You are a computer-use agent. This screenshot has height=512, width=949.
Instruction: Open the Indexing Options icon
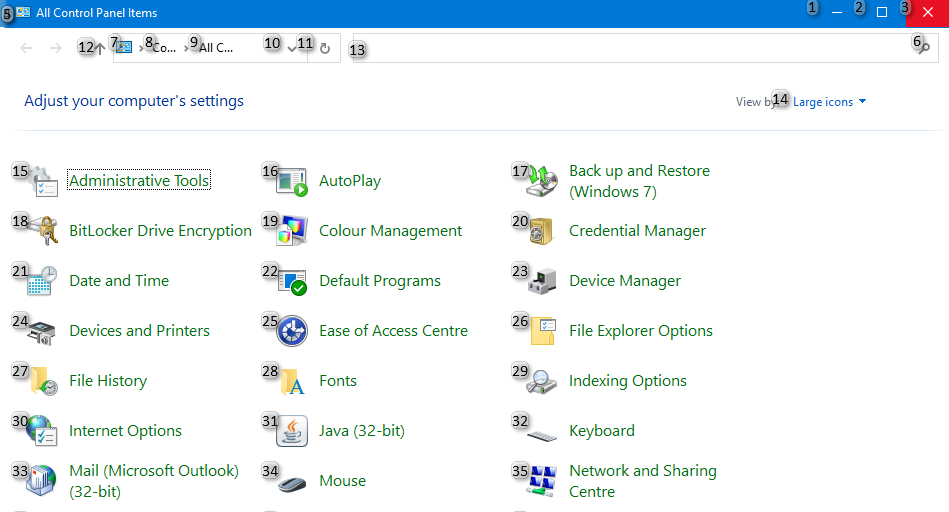pos(541,381)
